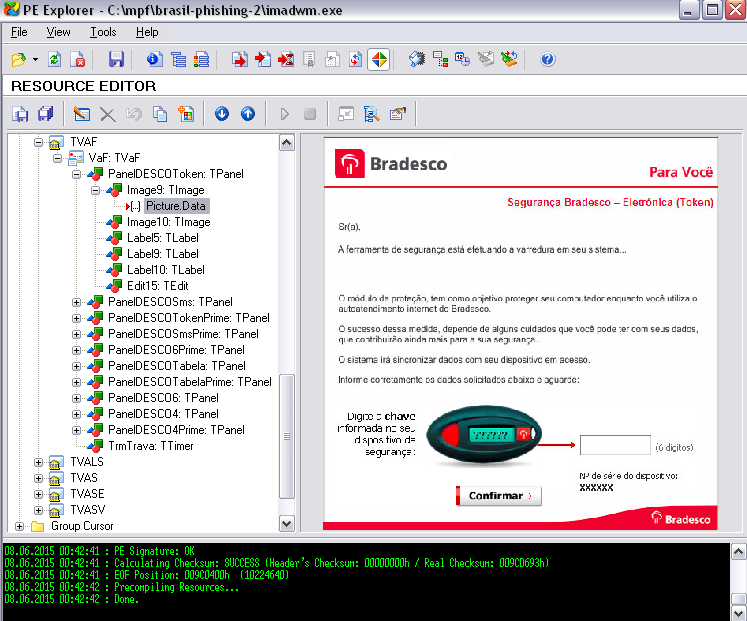This screenshot has width=747, height=621.
Task: Select Label10: TLabel in resource tree
Action: [165, 270]
